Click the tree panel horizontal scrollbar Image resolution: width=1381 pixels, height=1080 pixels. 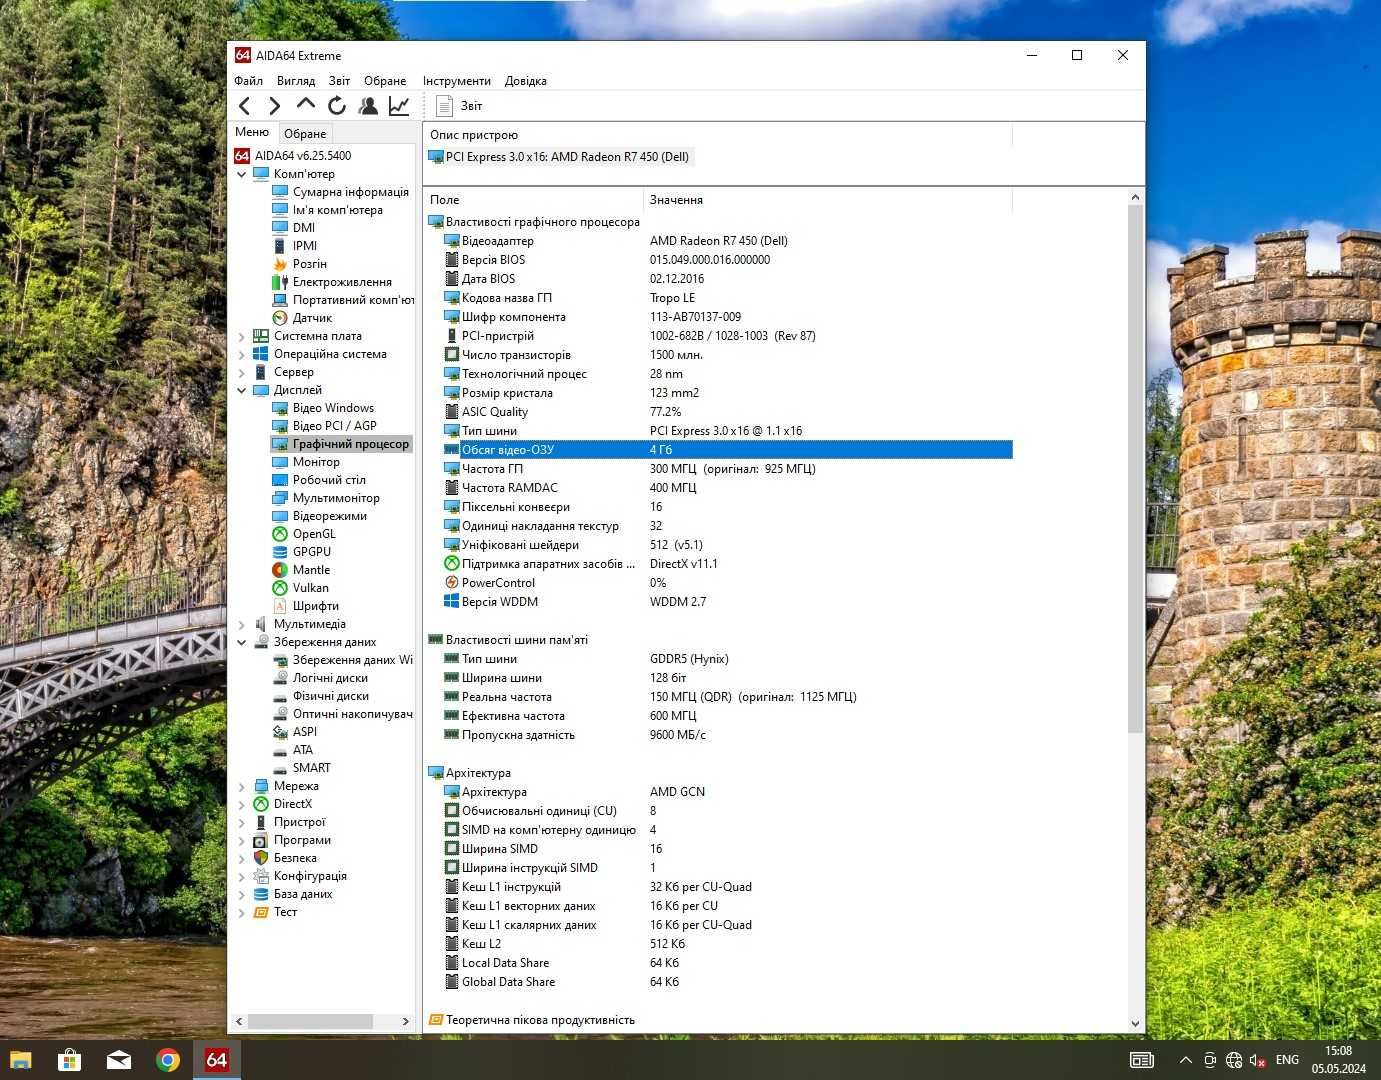click(x=311, y=1022)
